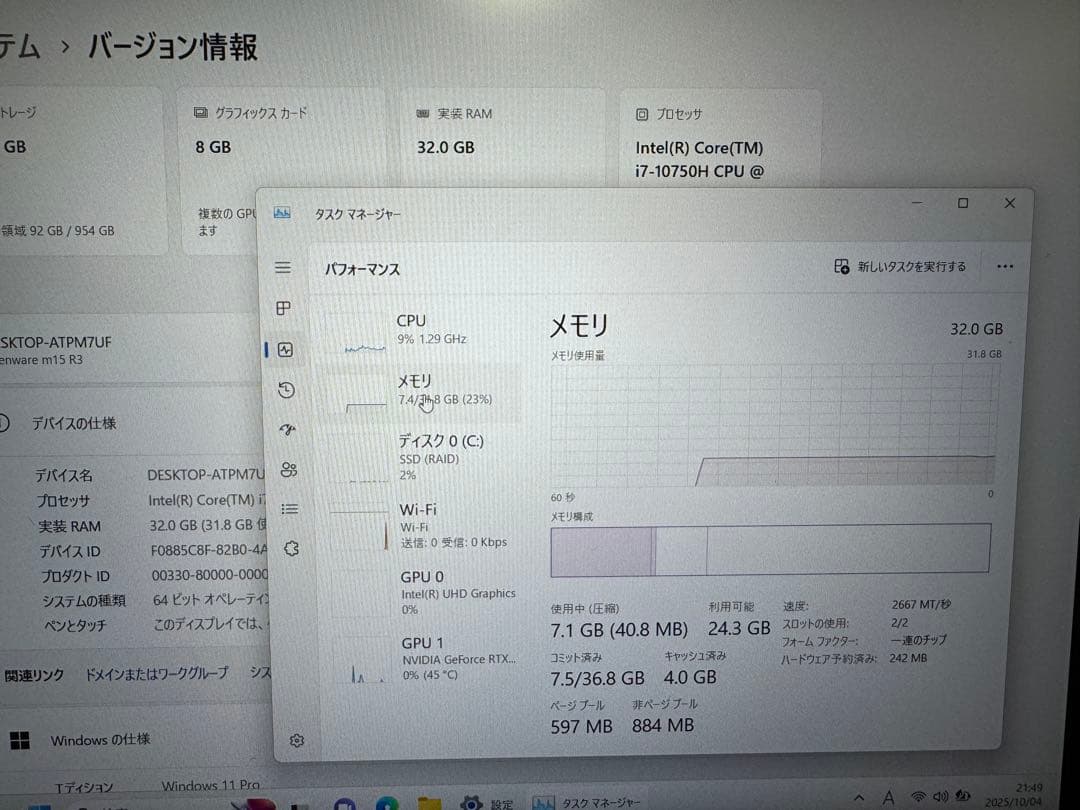Image resolution: width=1080 pixels, height=810 pixels.
Task: Select the Performance tab icon in sidebar
Action: 286,349
